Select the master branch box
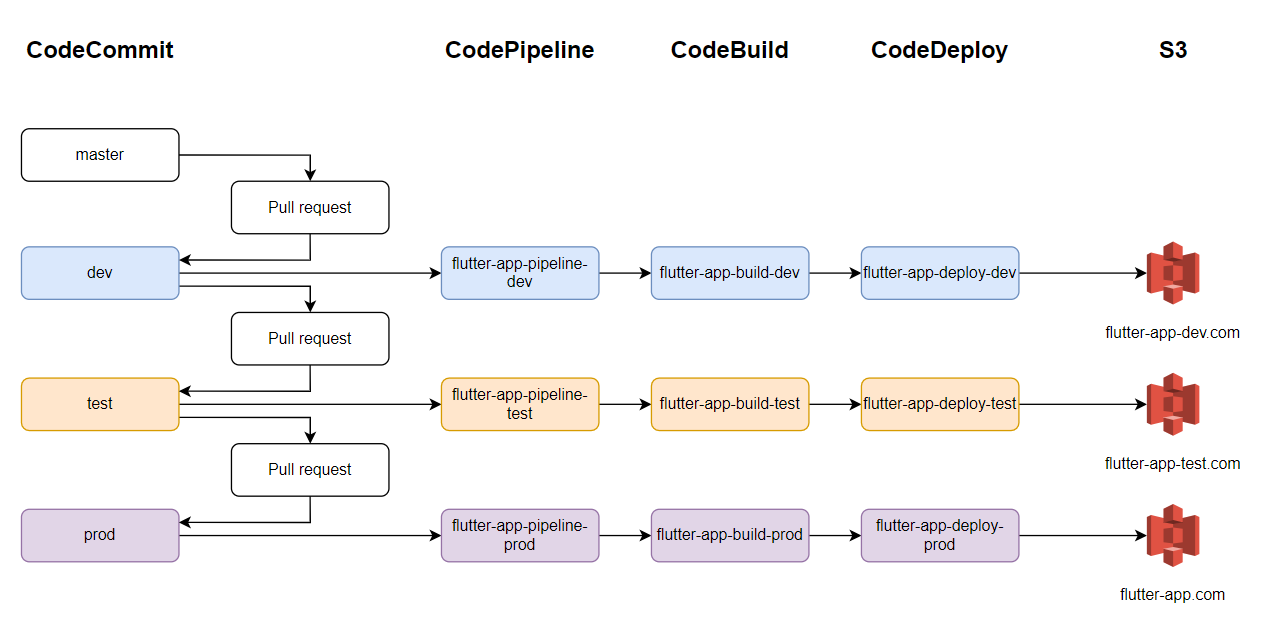 tap(100, 155)
